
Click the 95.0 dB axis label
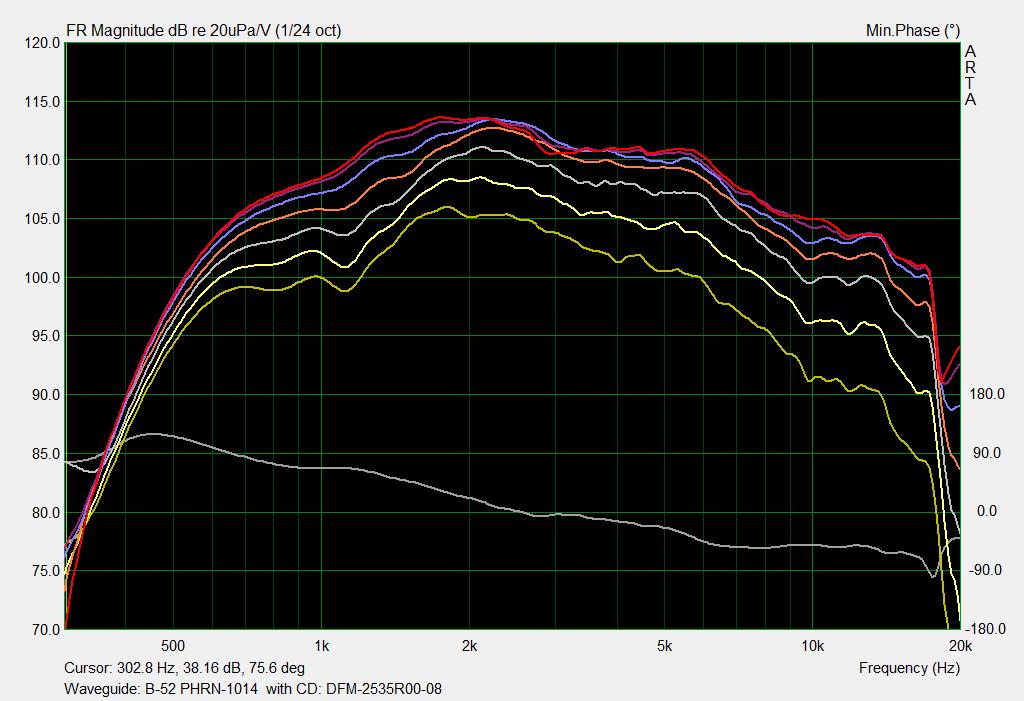(x=46, y=336)
